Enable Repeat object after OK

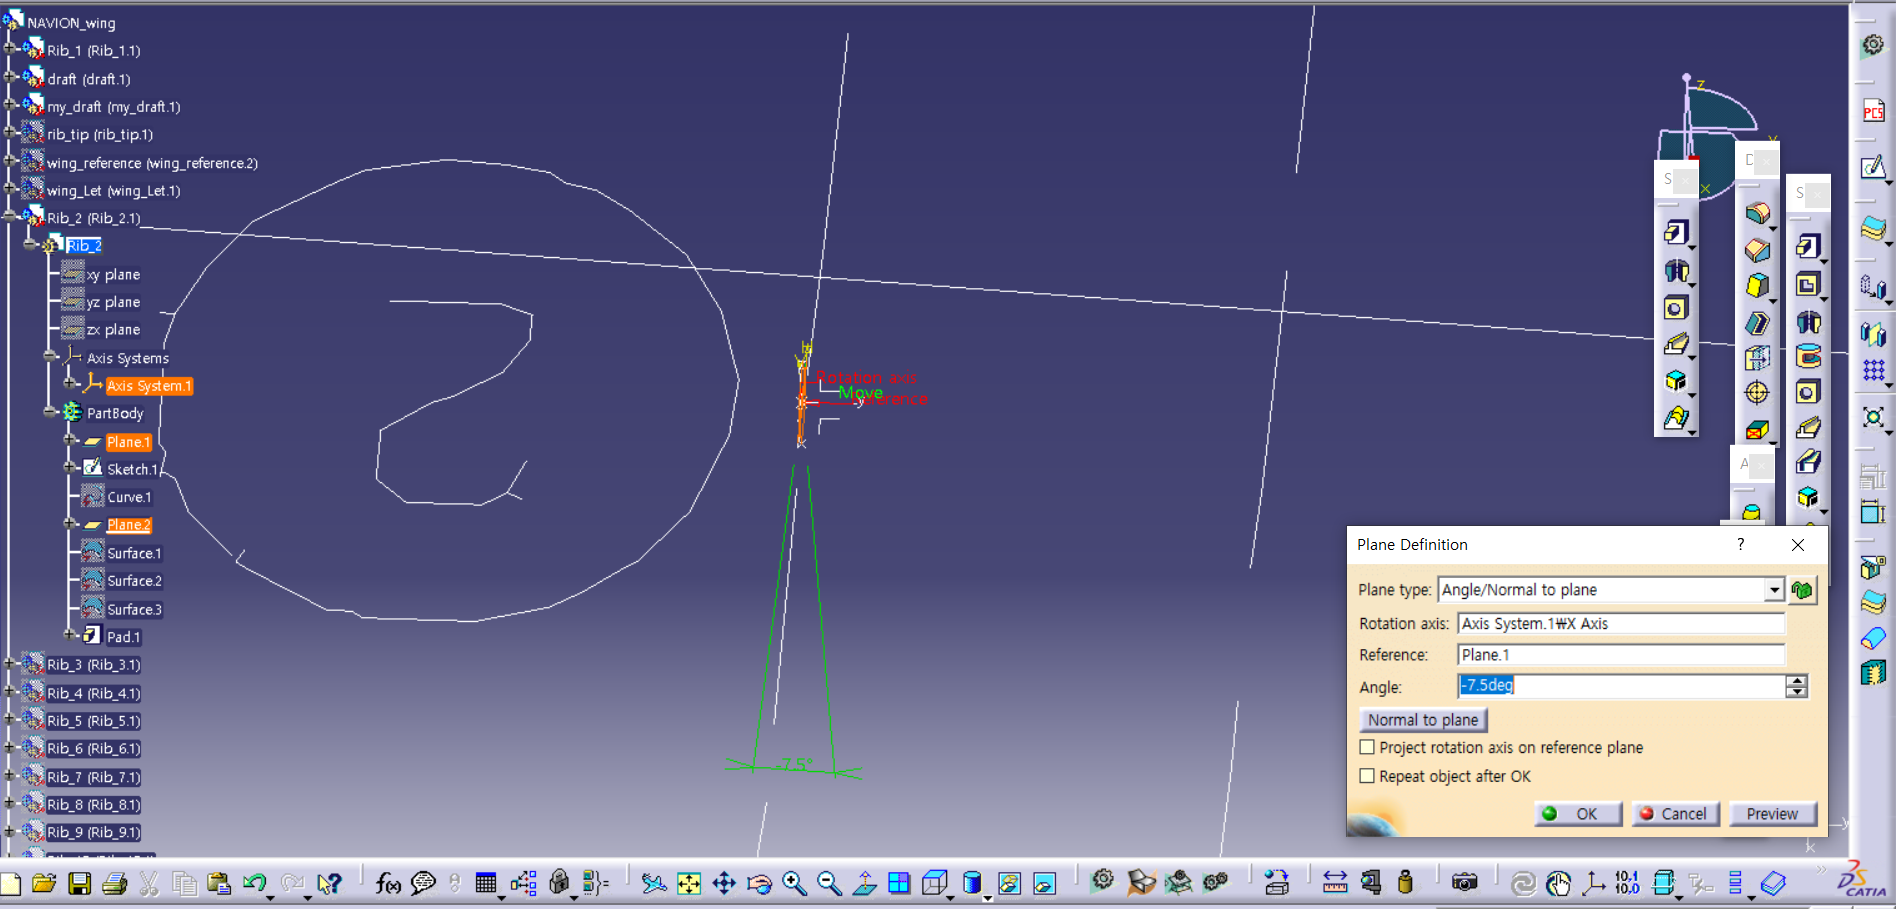pyautogui.click(x=1367, y=776)
